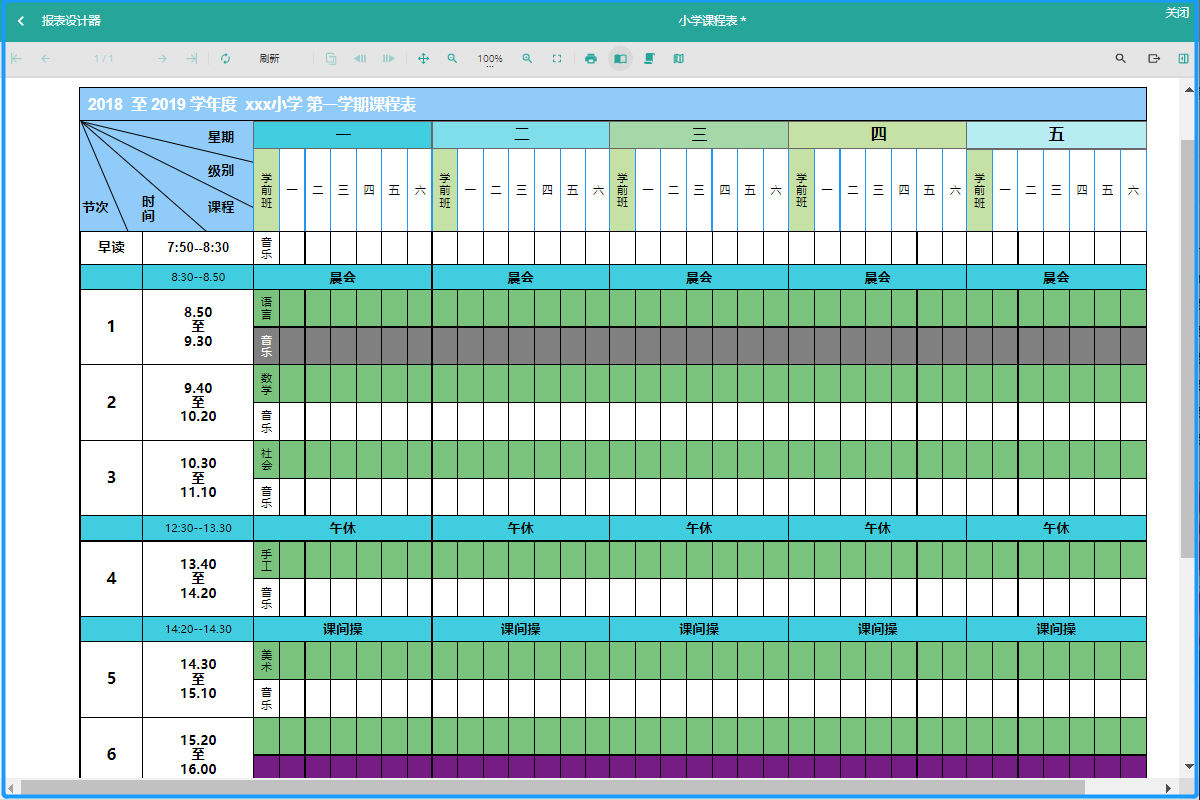
Task: Click the horizontal scrollbar at the bottom
Action: (550, 787)
